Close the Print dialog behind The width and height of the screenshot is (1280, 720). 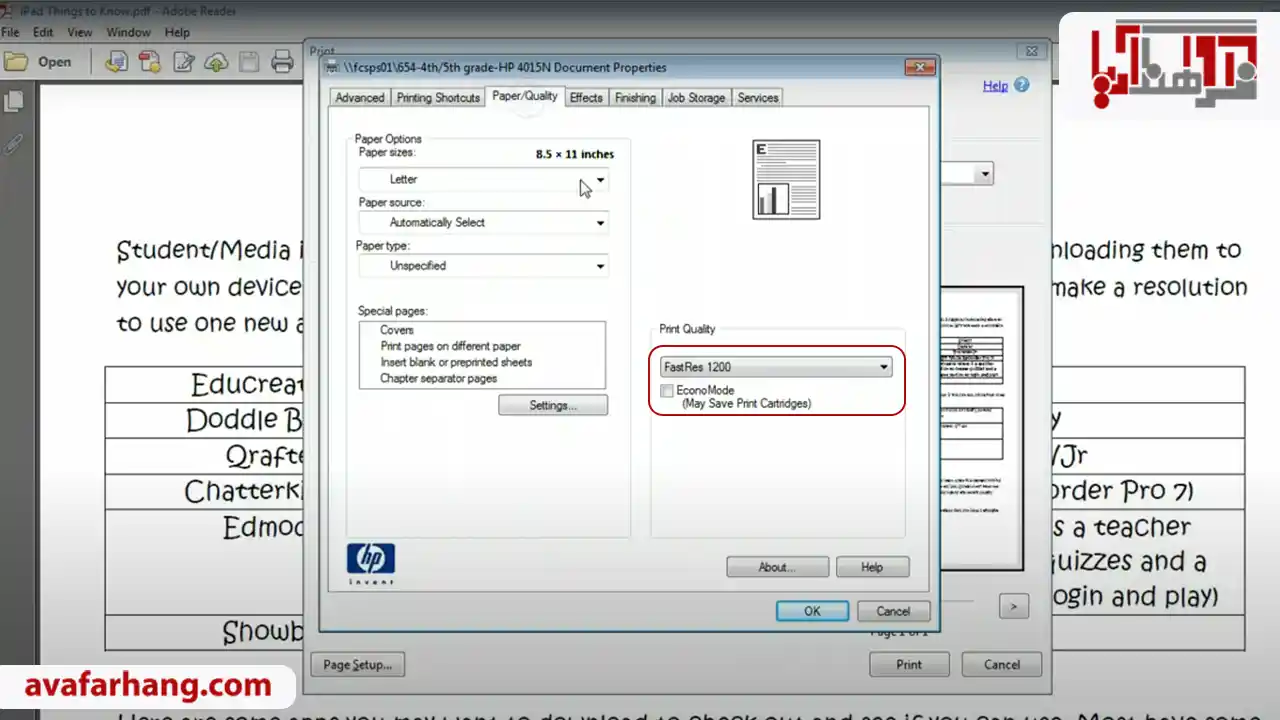click(x=1032, y=51)
